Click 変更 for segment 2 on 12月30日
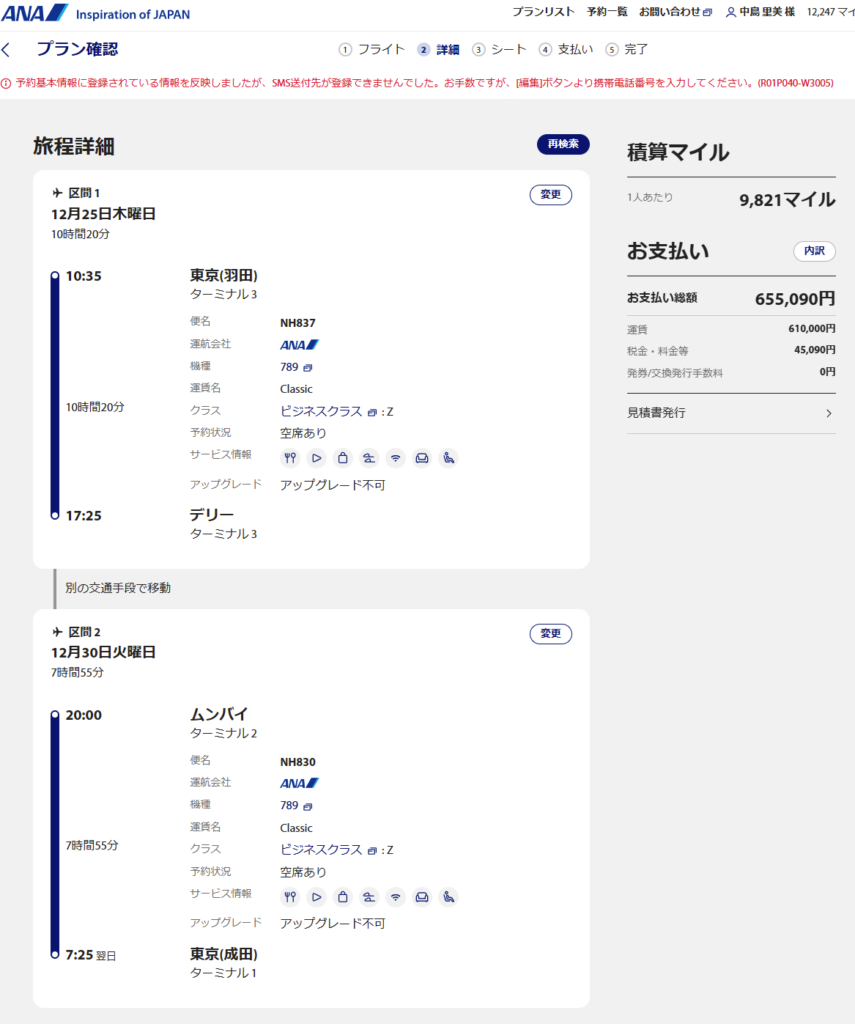The height and width of the screenshot is (1024, 855). [551, 633]
